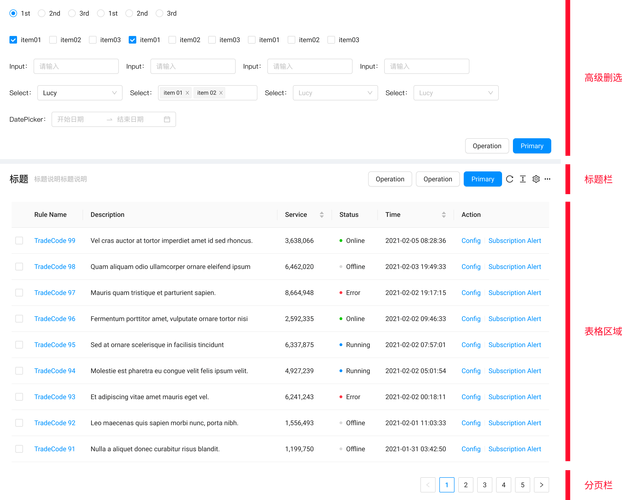Click the Status column header
The image size is (622, 500).
[349, 215]
